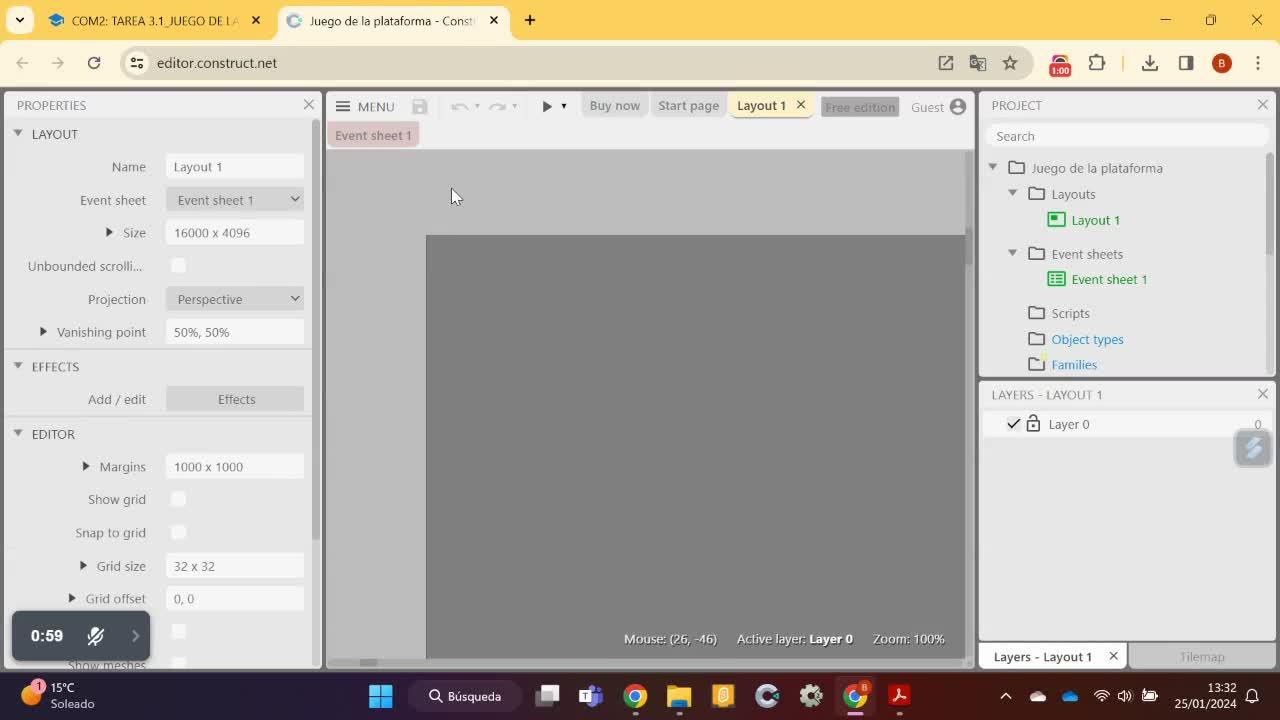Select the Families folder
1280x720 pixels.
1074,365
